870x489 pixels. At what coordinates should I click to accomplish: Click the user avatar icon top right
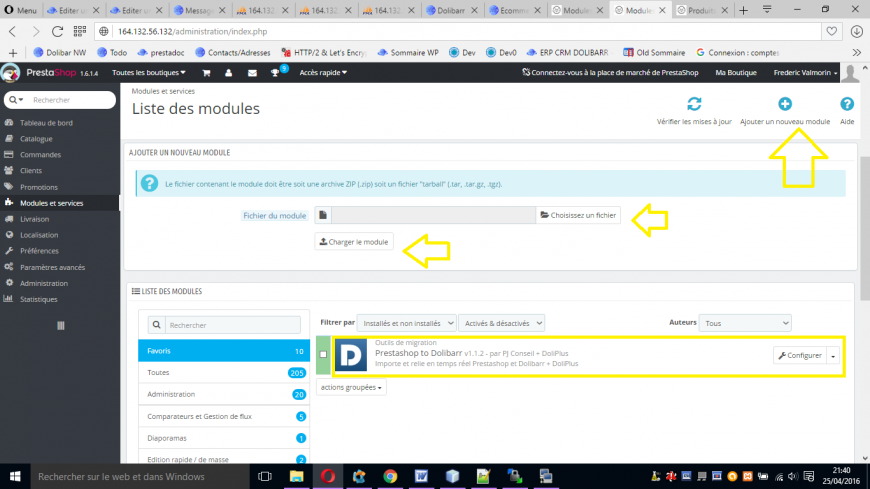[x=850, y=73]
